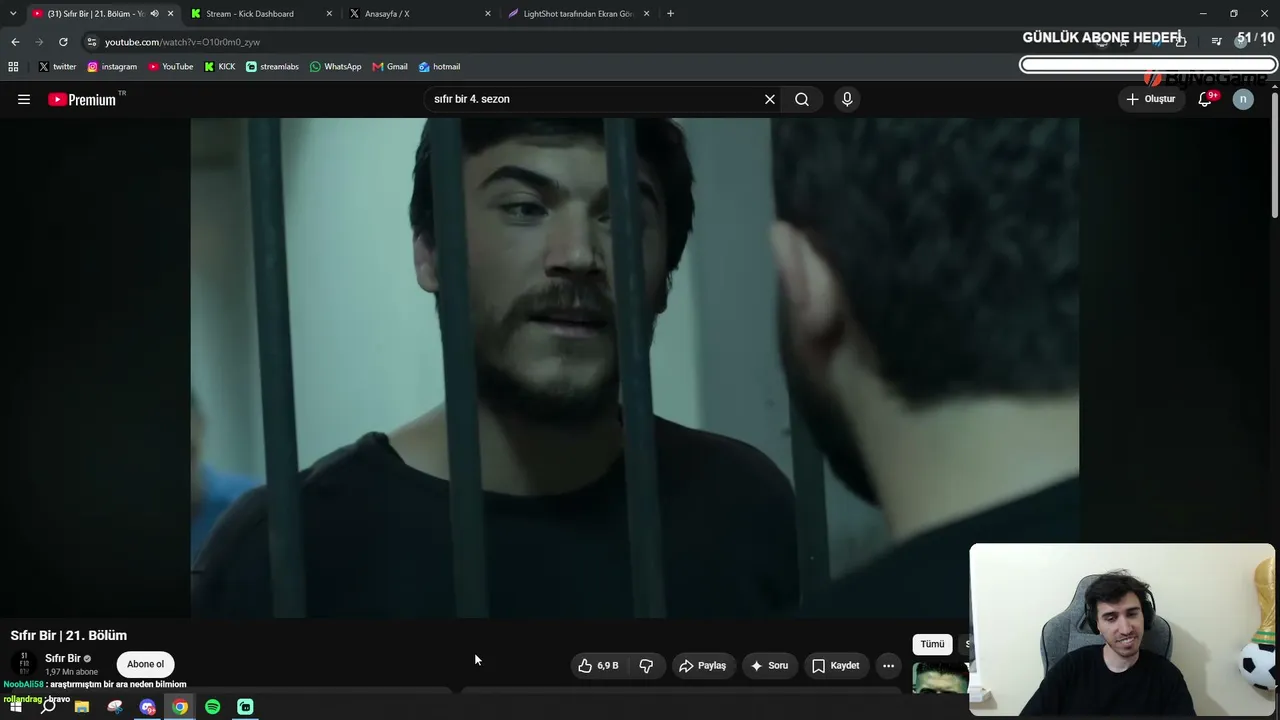The image size is (1280, 720).
Task: Run search with the magnifier button
Action: tap(802, 99)
